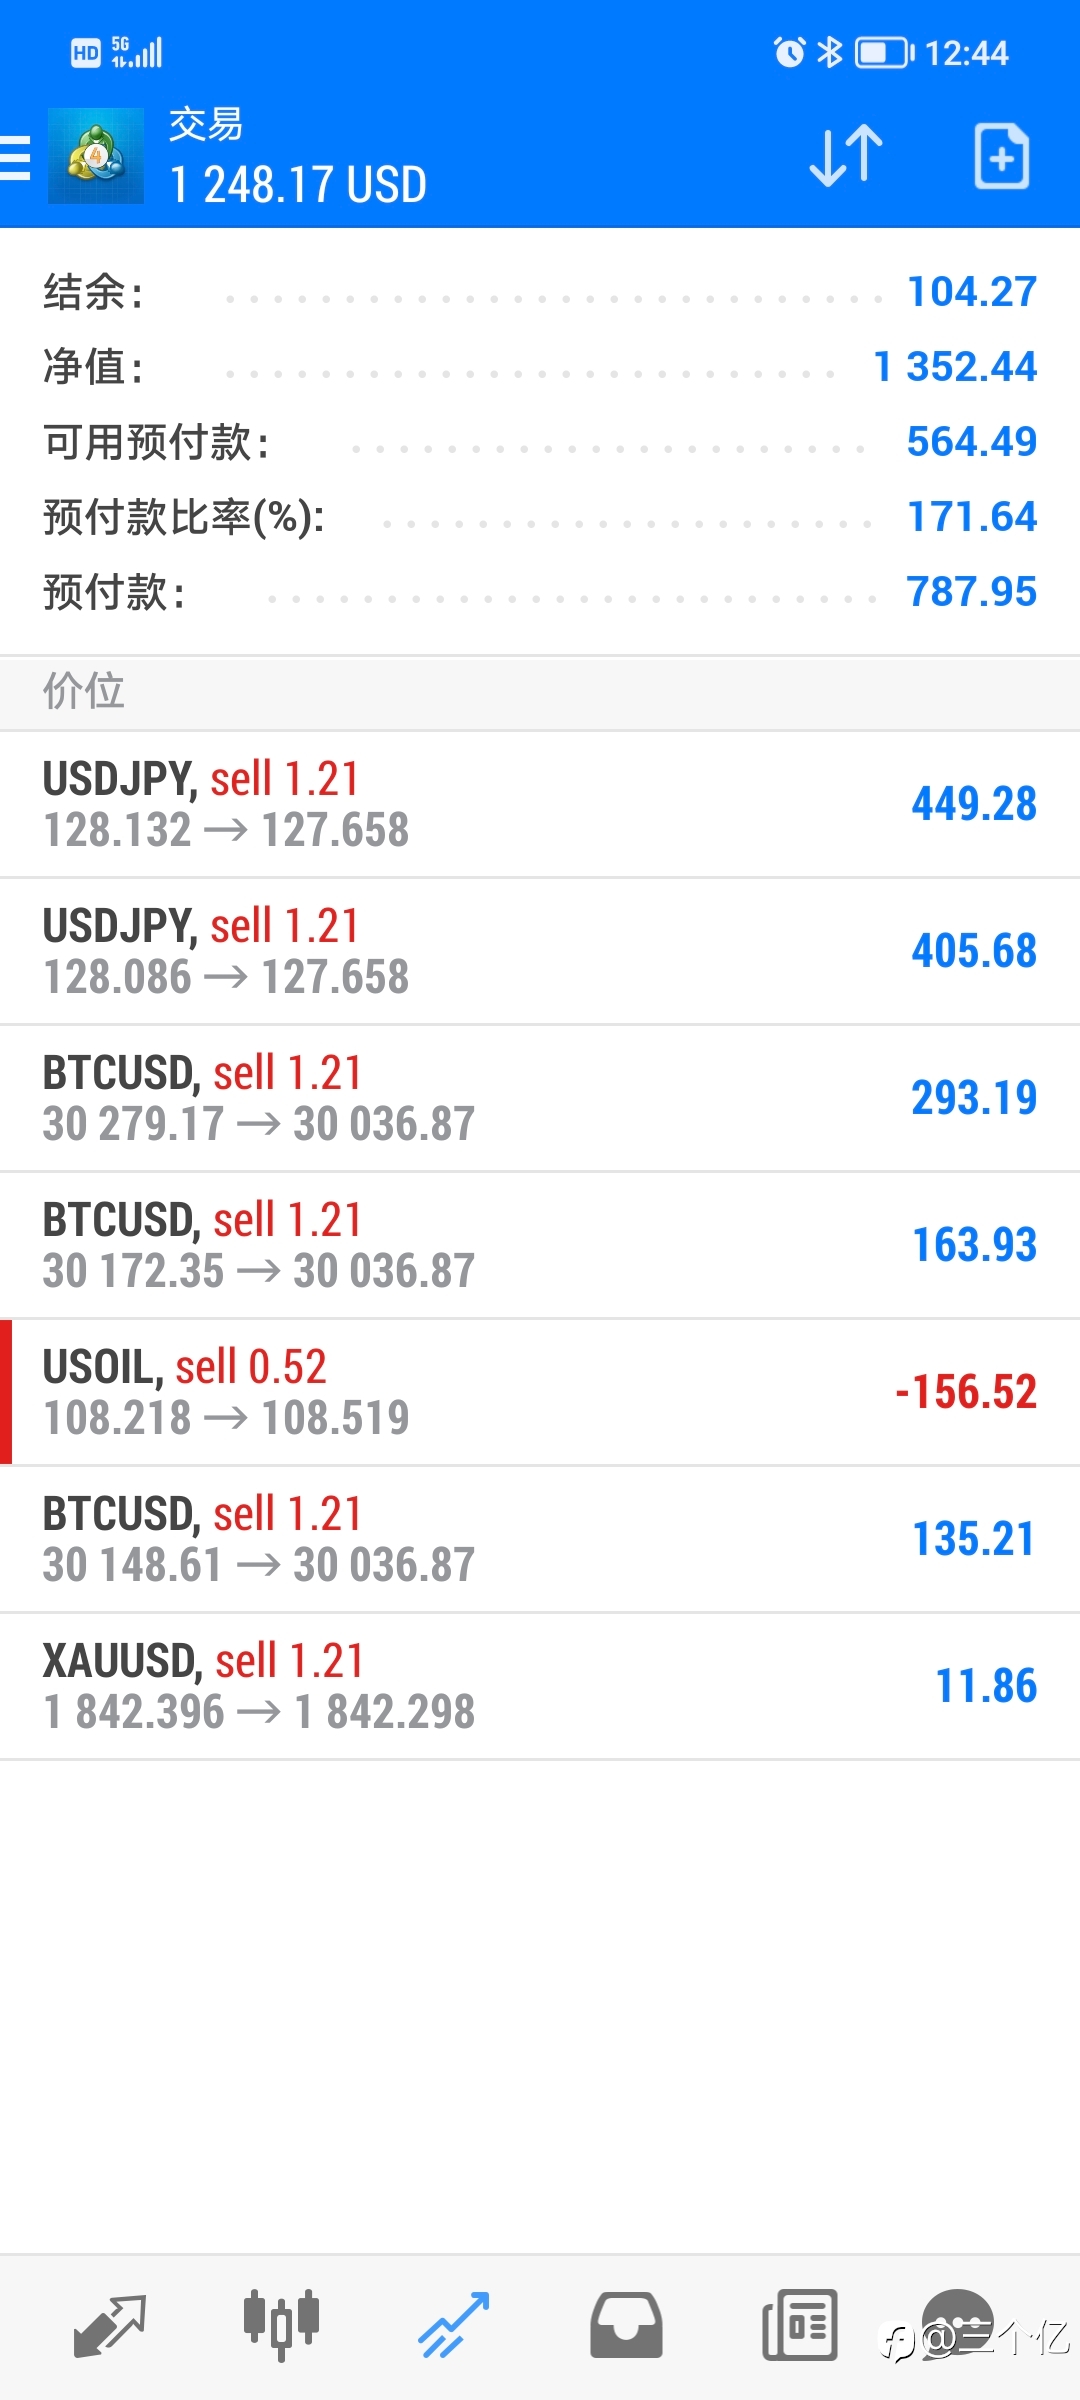Open BTCUSD position opened at 30 279.17
Screen dimensions: 1080x2400
click(x=540, y=1099)
